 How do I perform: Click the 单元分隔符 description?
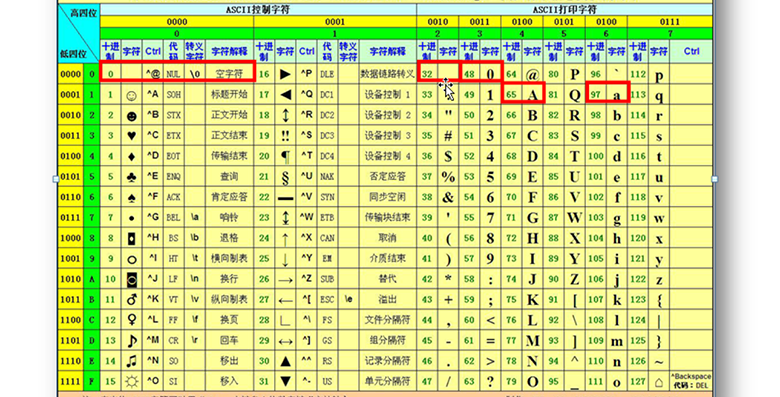tap(388, 382)
